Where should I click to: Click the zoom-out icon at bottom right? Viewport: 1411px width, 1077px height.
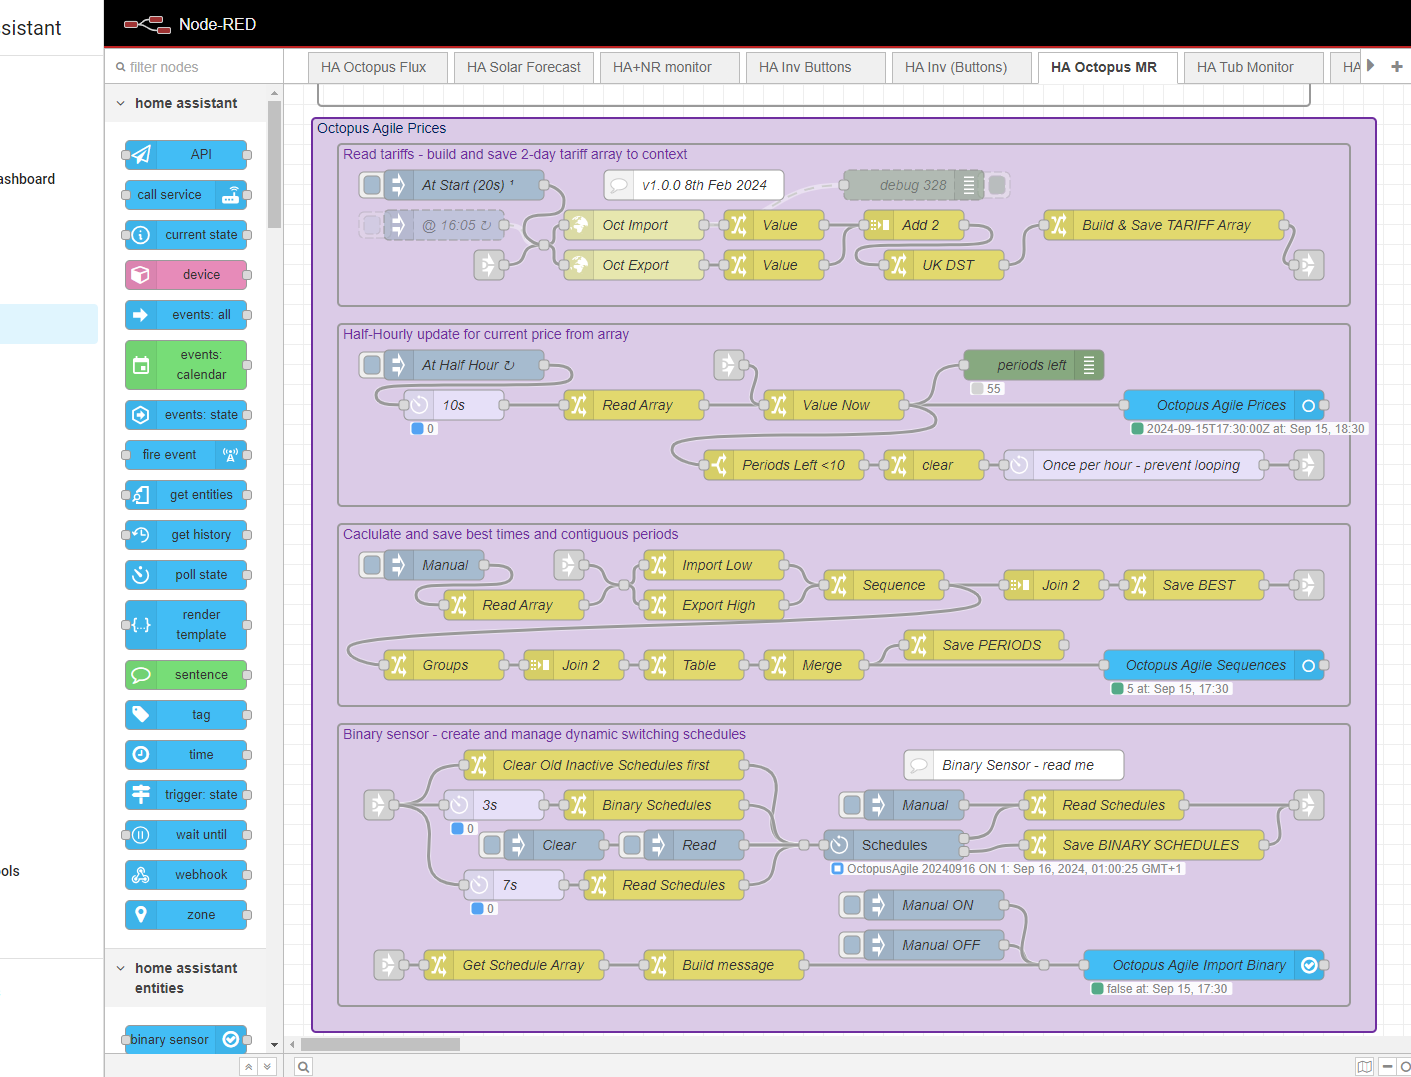click(1388, 1066)
